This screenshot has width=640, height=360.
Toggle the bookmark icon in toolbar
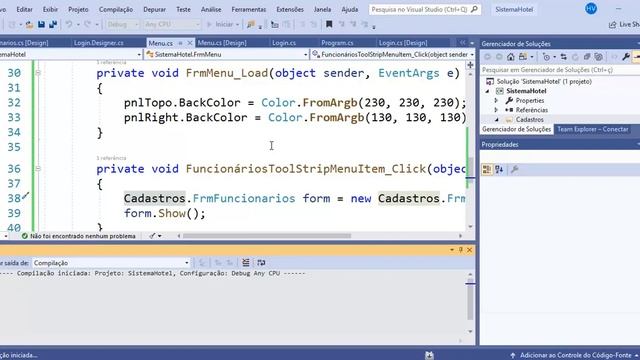tap(329, 24)
